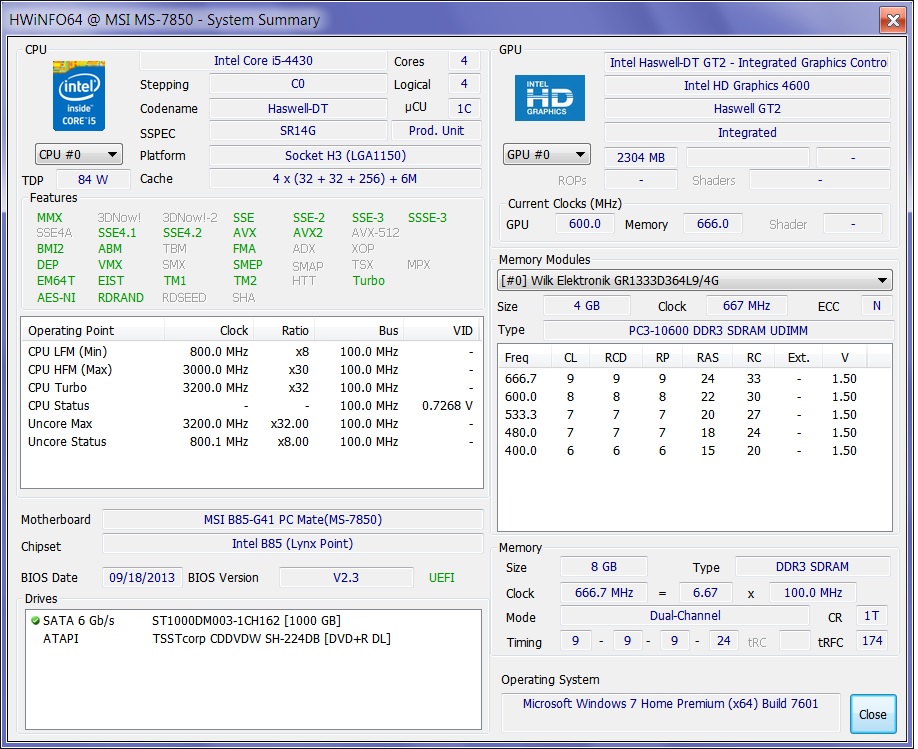Click the Prod. Unit field
The width and height of the screenshot is (918, 749).
pyautogui.click(x=436, y=131)
